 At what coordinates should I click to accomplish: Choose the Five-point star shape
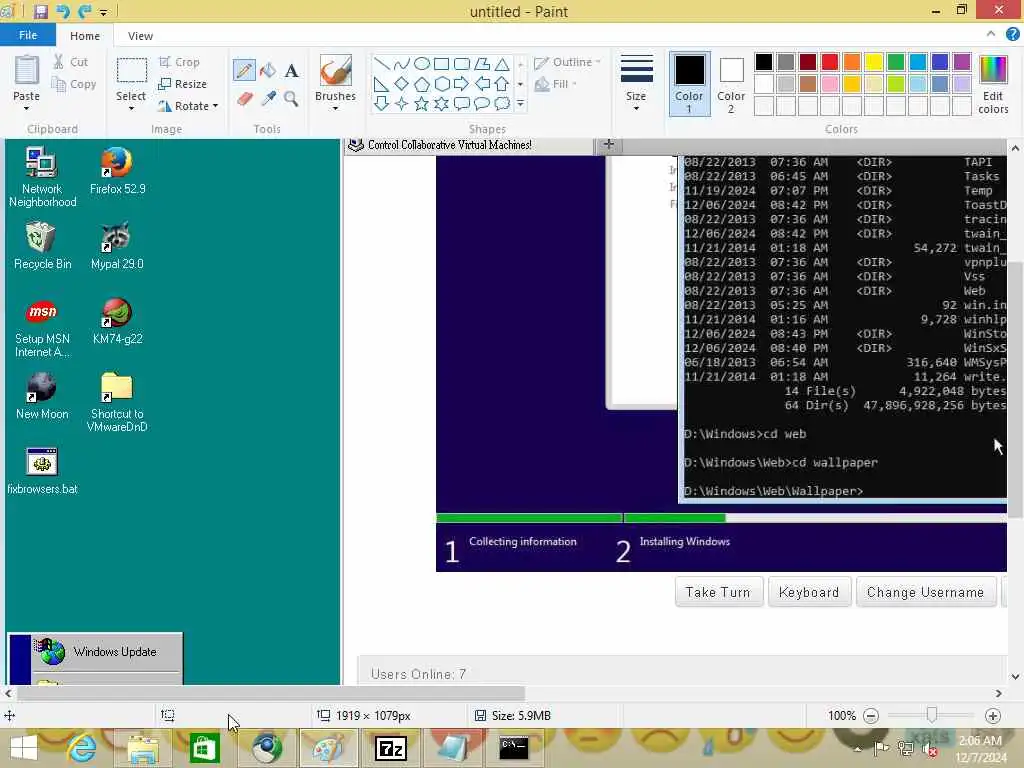[422, 103]
